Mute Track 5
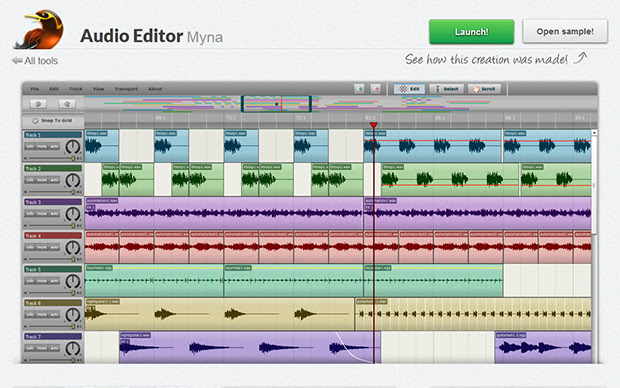Screen dimensions: 620x388 tap(42, 281)
